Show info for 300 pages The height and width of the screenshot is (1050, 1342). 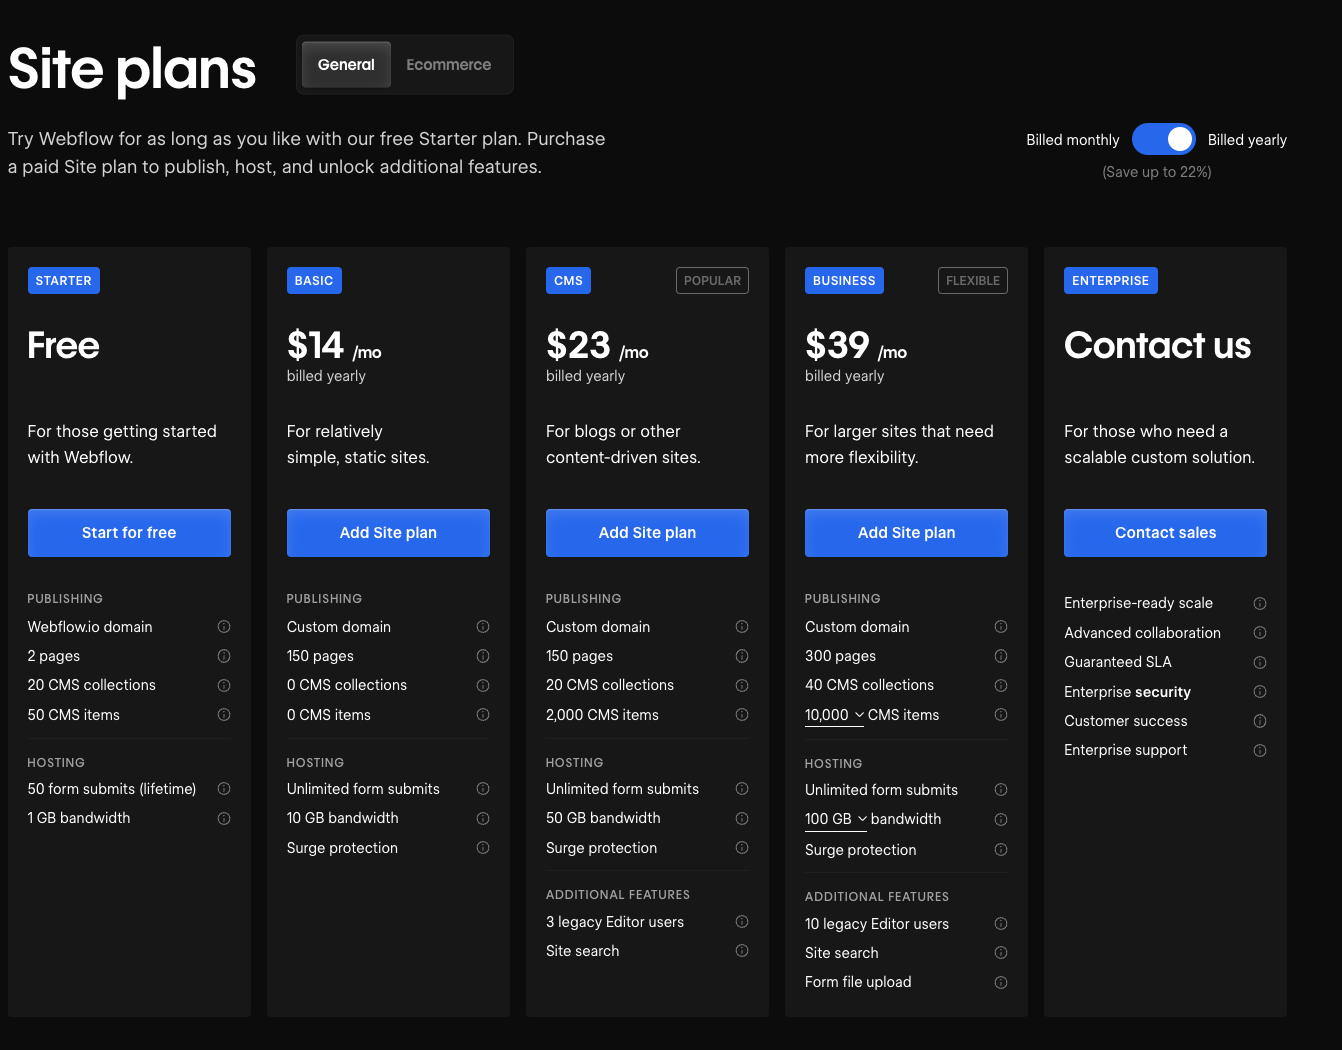click(1001, 656)
